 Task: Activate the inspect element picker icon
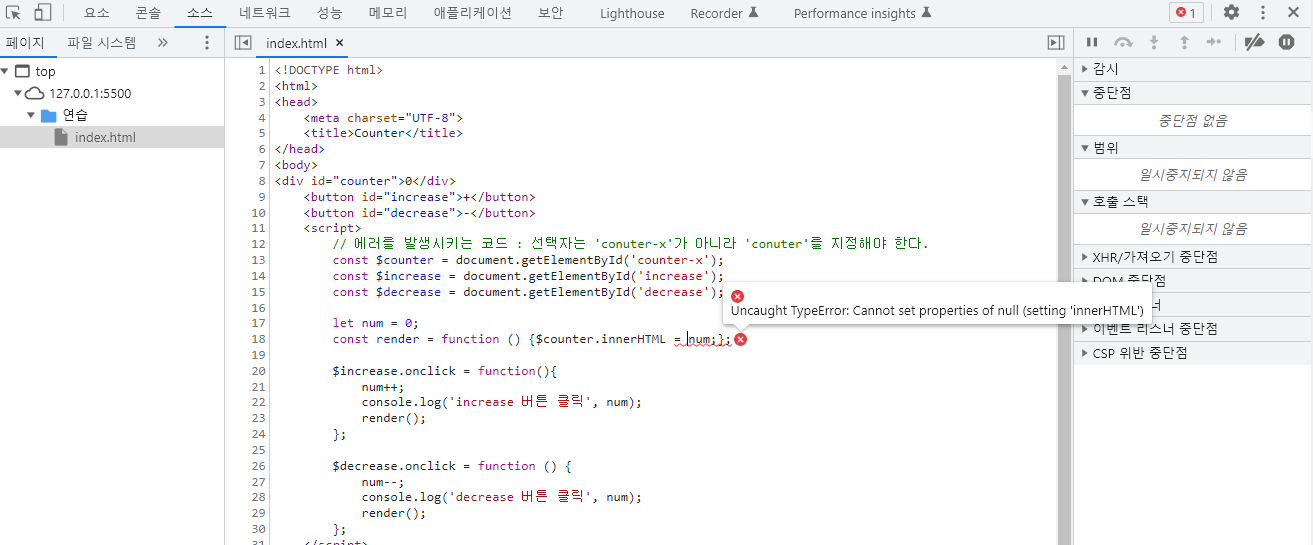click(x=14, y=13)
